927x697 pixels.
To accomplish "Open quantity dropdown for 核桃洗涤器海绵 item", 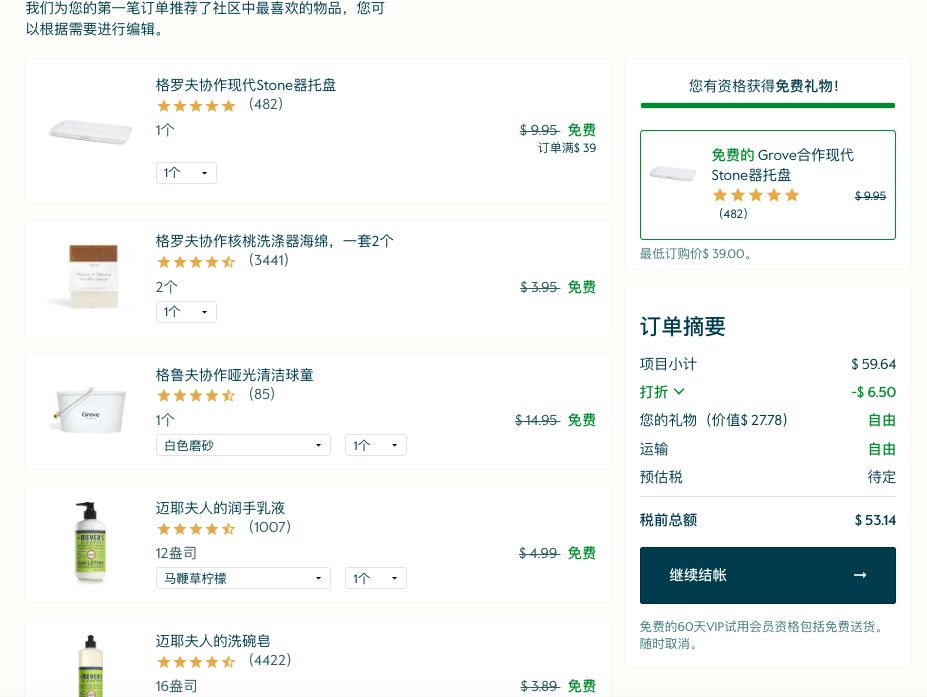I will (186, 312).
